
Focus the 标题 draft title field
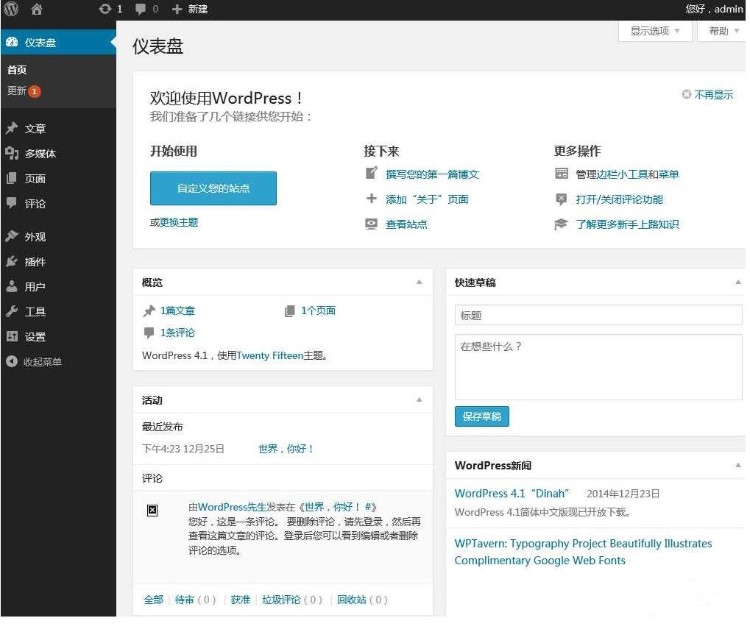point(598,315)
